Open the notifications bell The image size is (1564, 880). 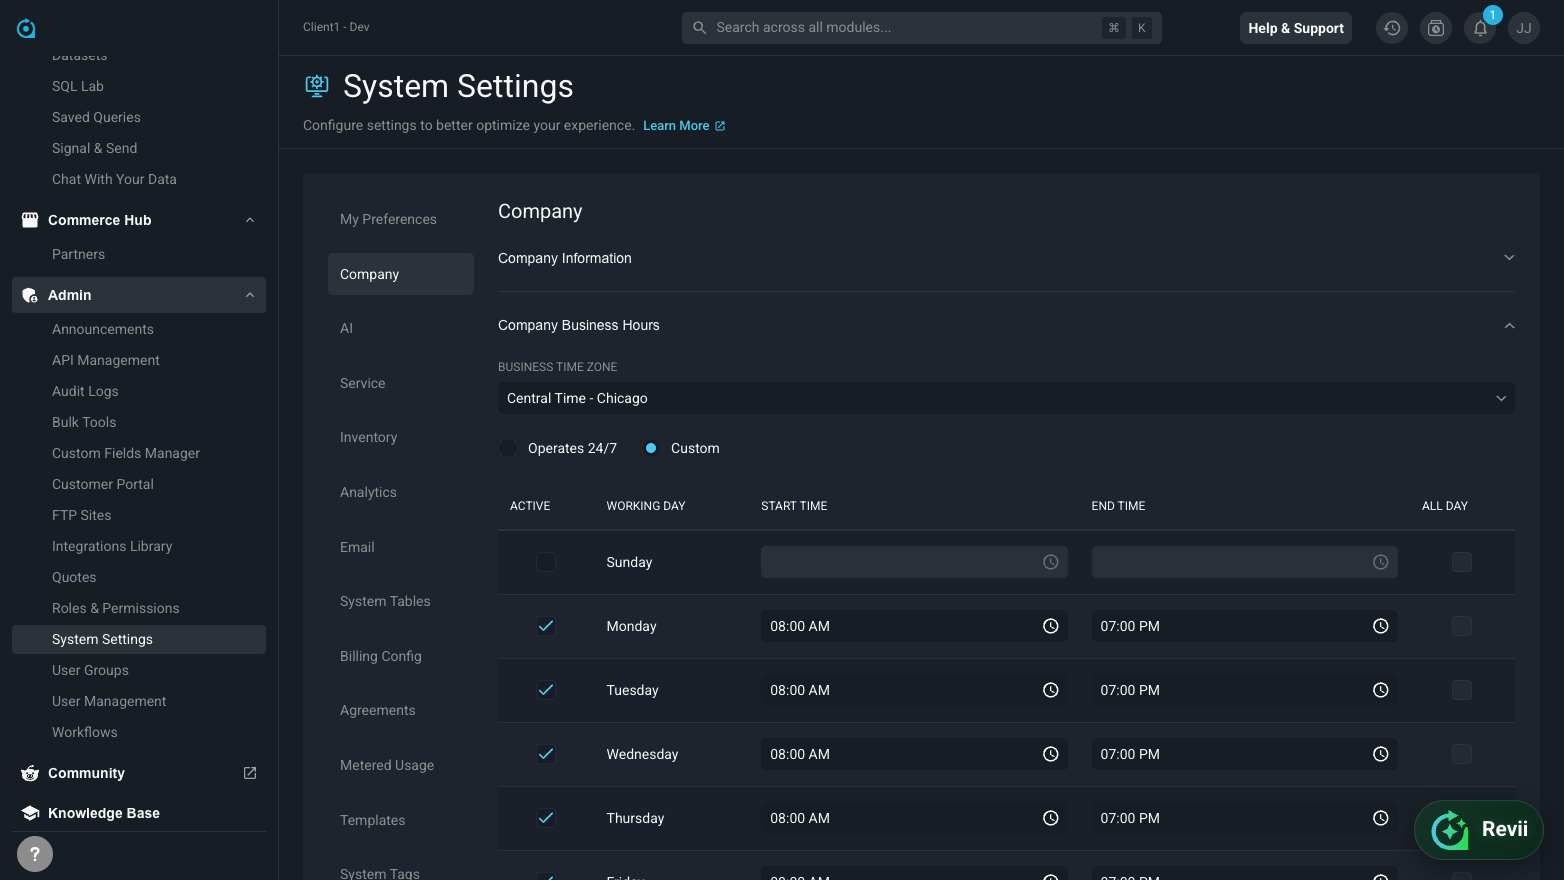pyautogui.click(x=1480, y=28)
